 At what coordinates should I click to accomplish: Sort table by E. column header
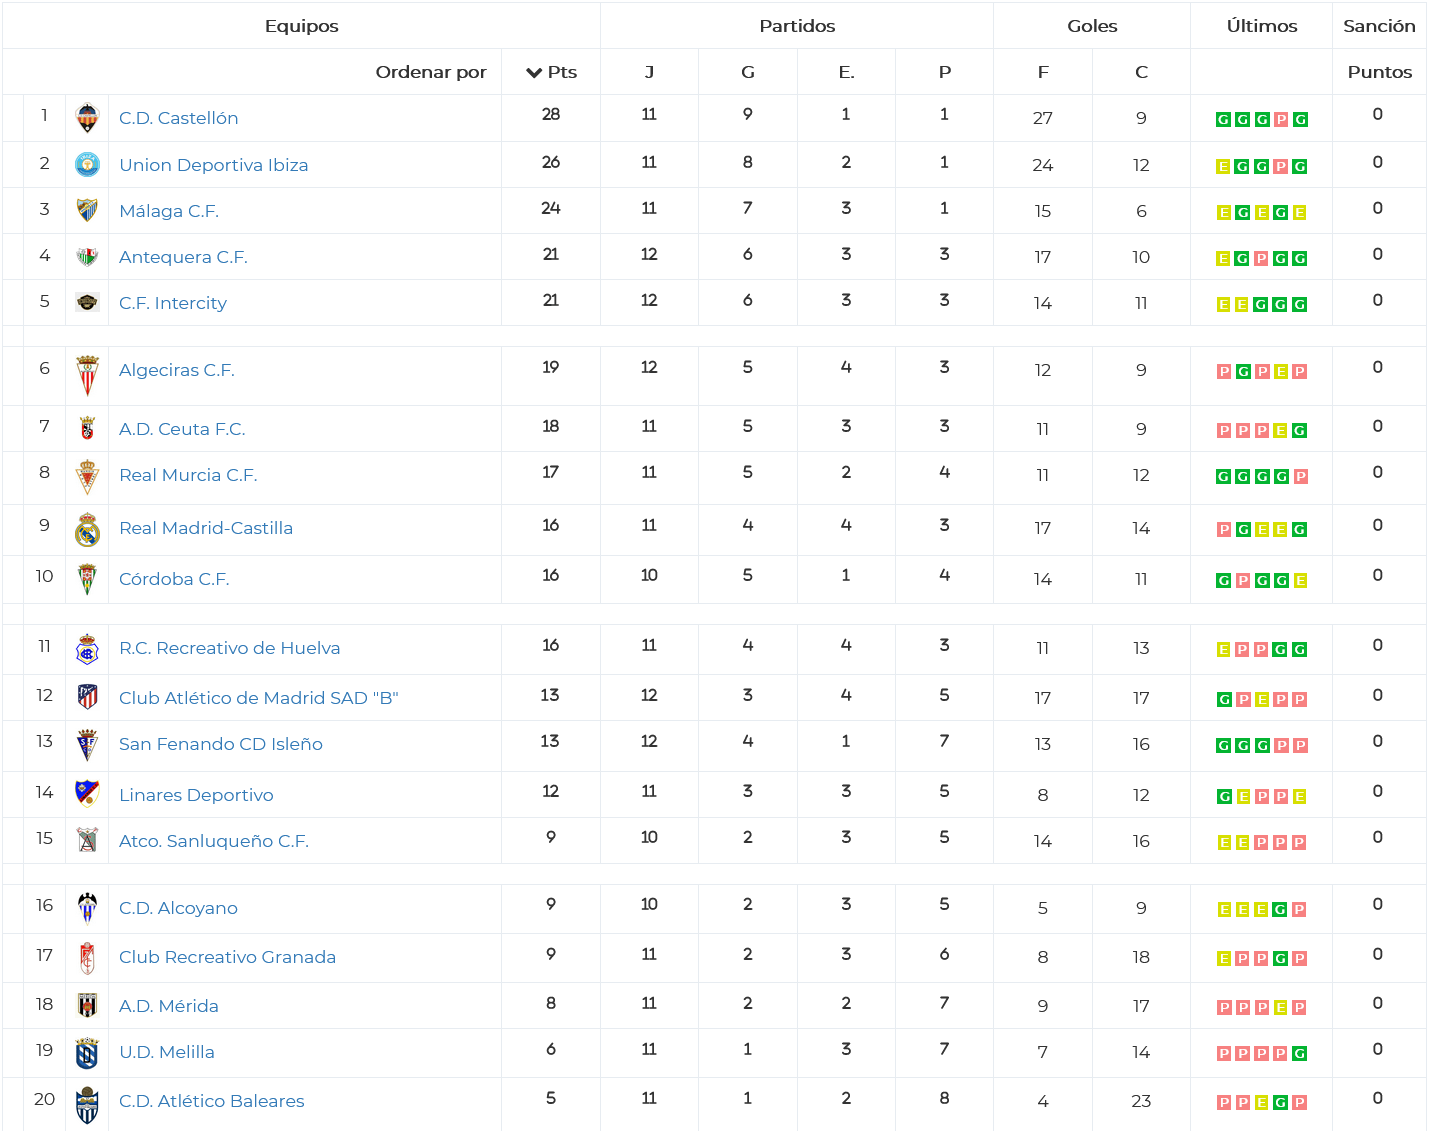tap(846, 72)
